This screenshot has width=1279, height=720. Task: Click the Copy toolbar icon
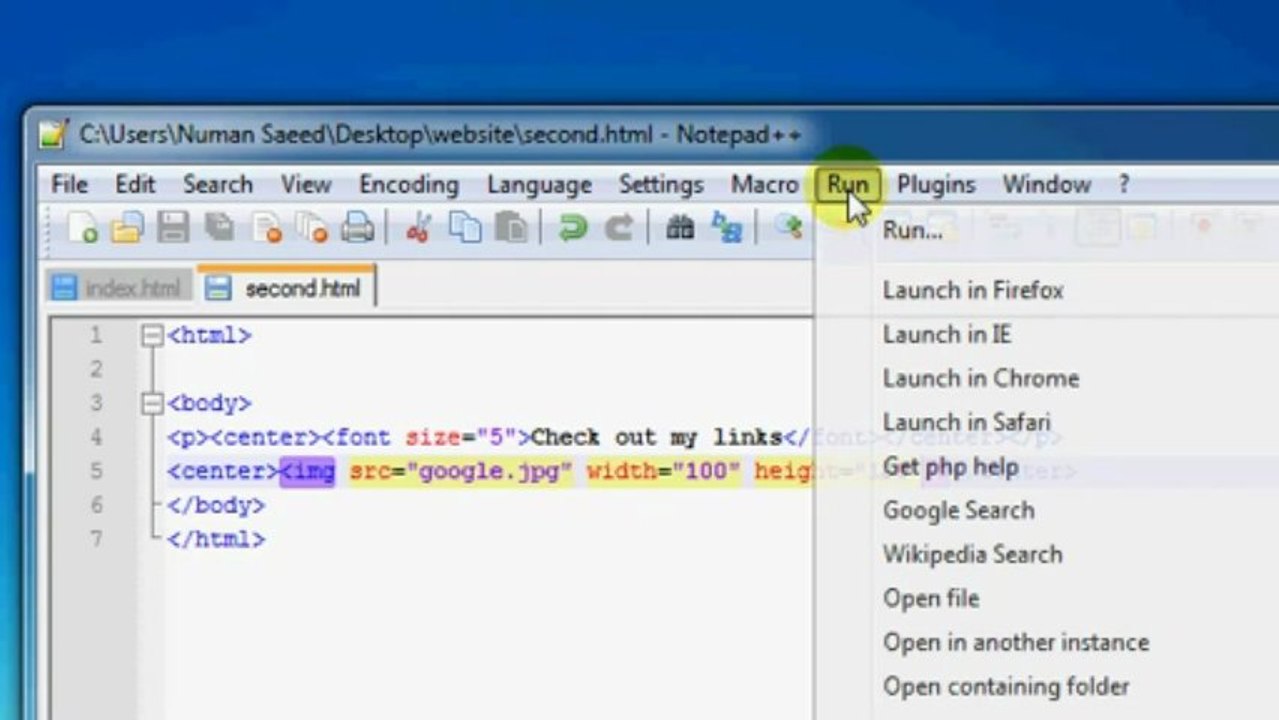tap(465, 228)
